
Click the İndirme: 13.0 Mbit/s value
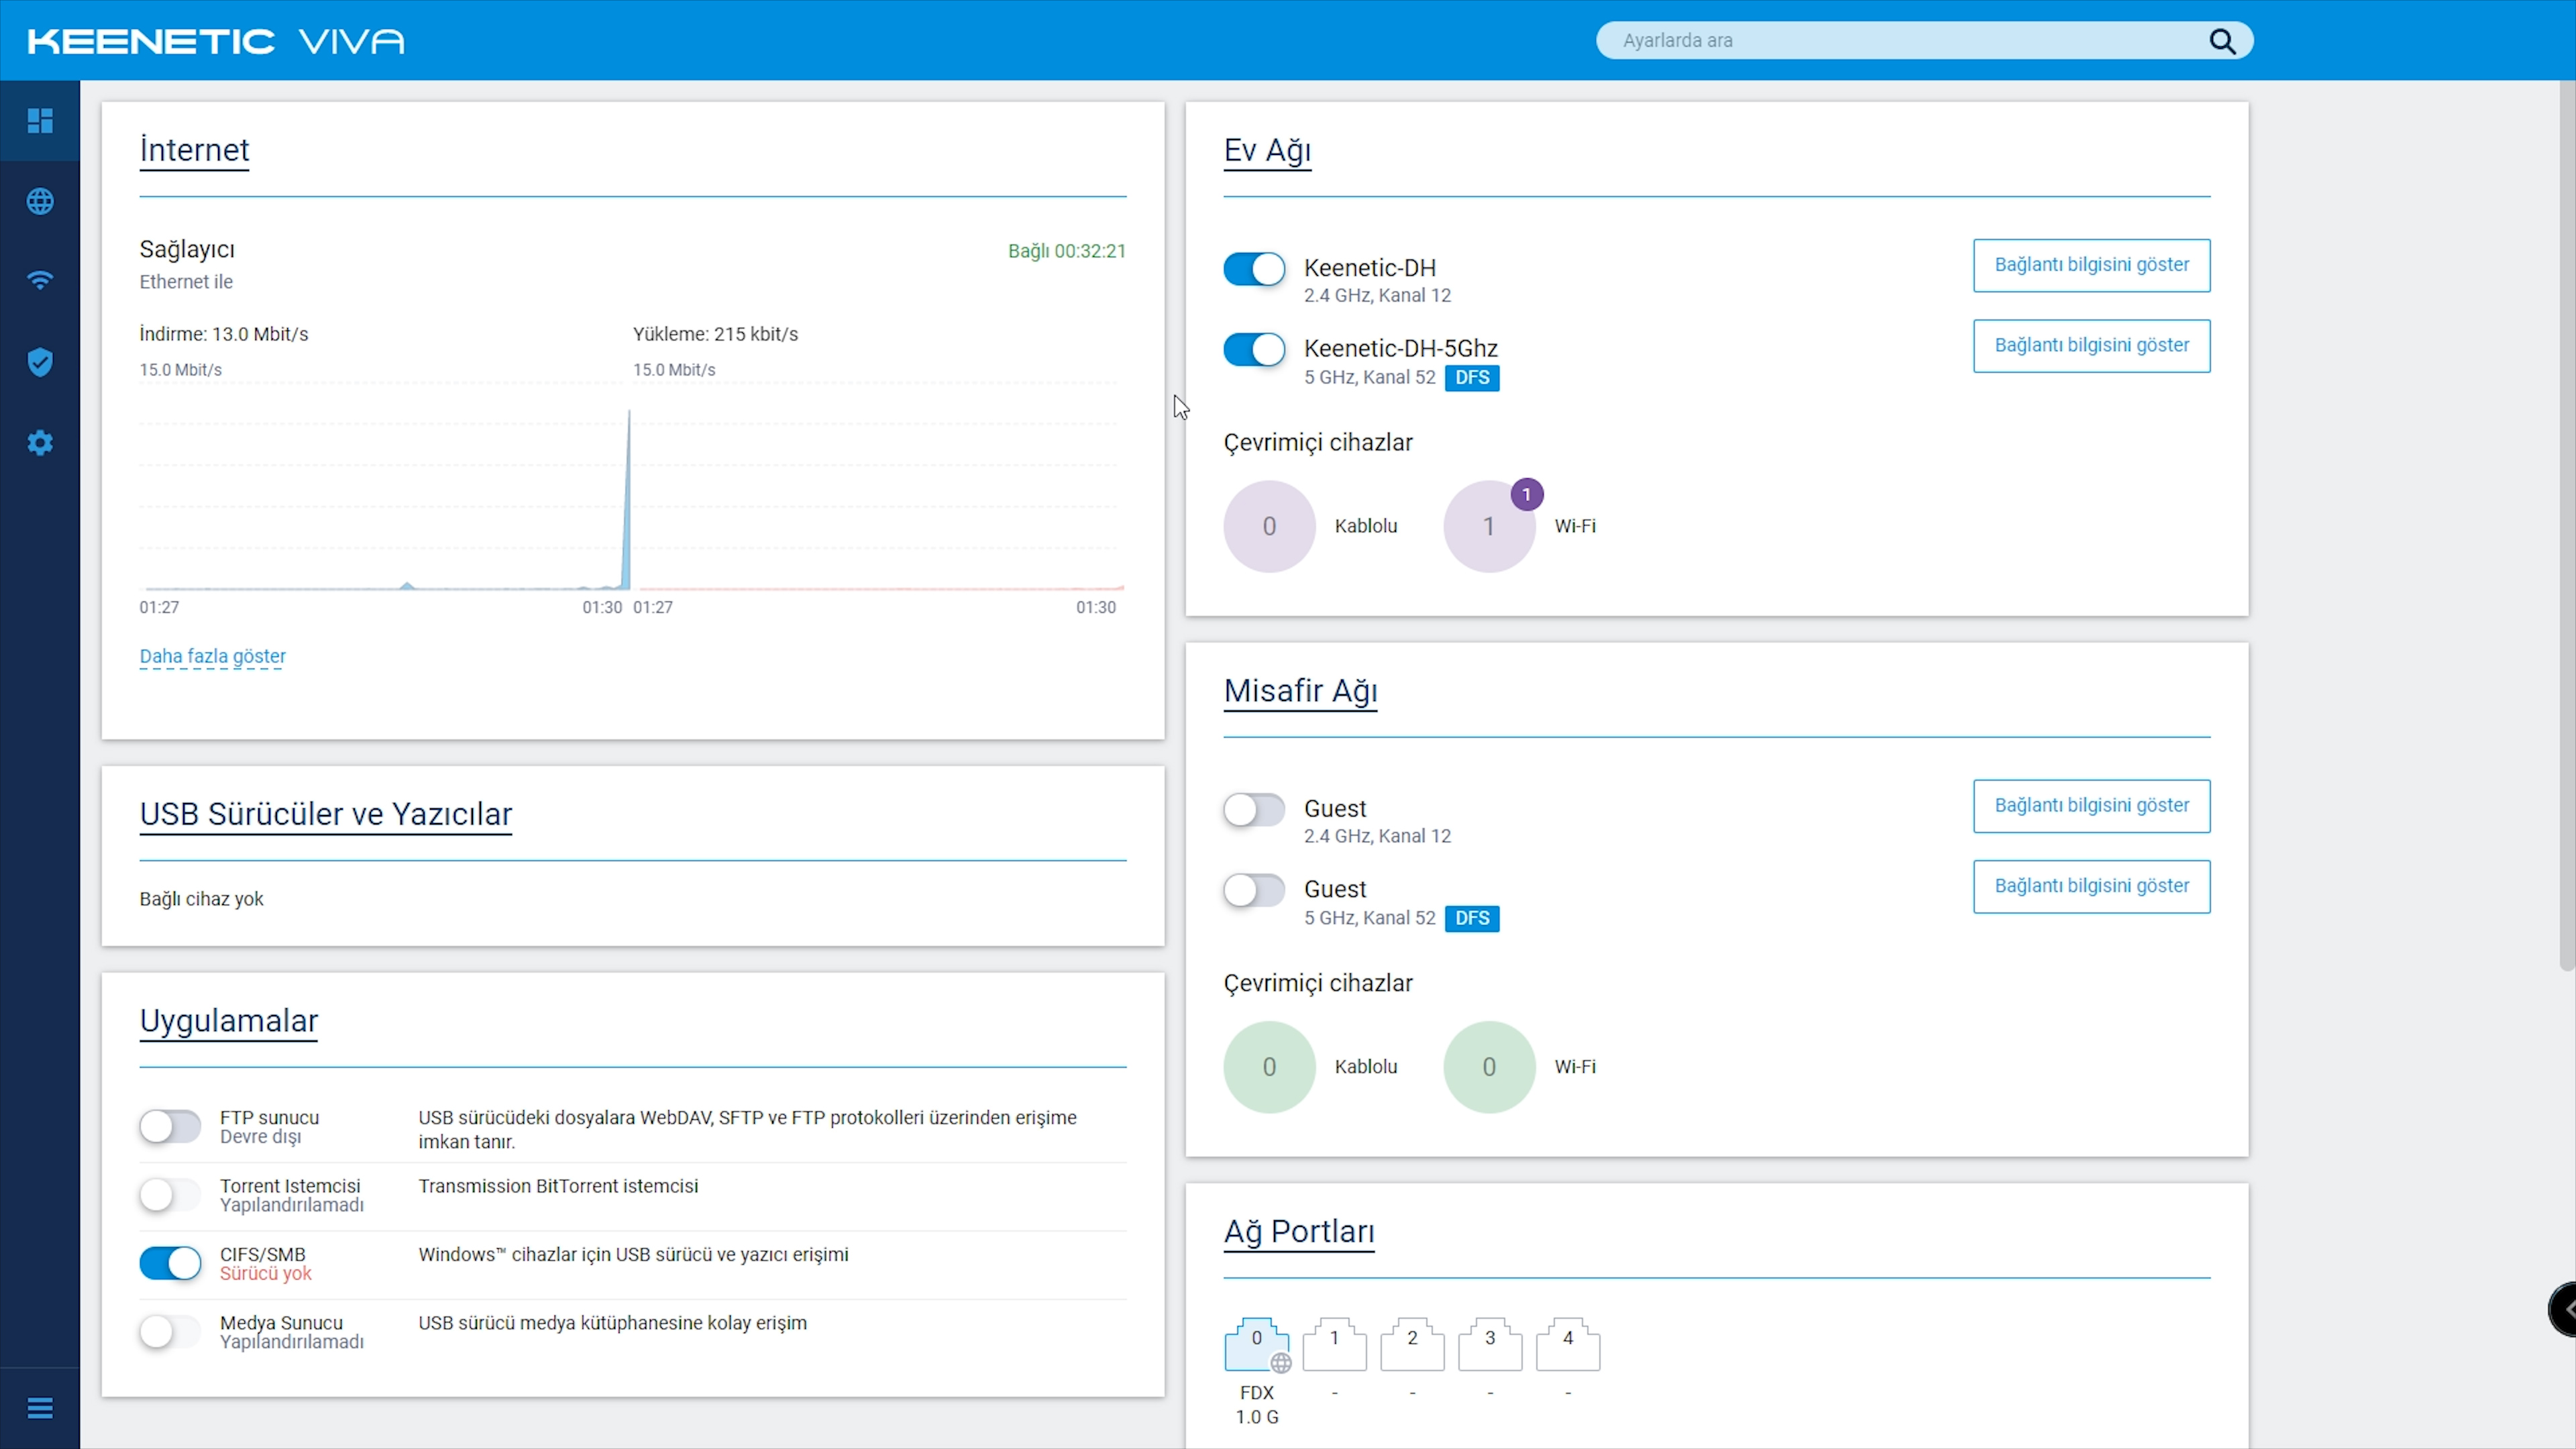coord(223,334)
